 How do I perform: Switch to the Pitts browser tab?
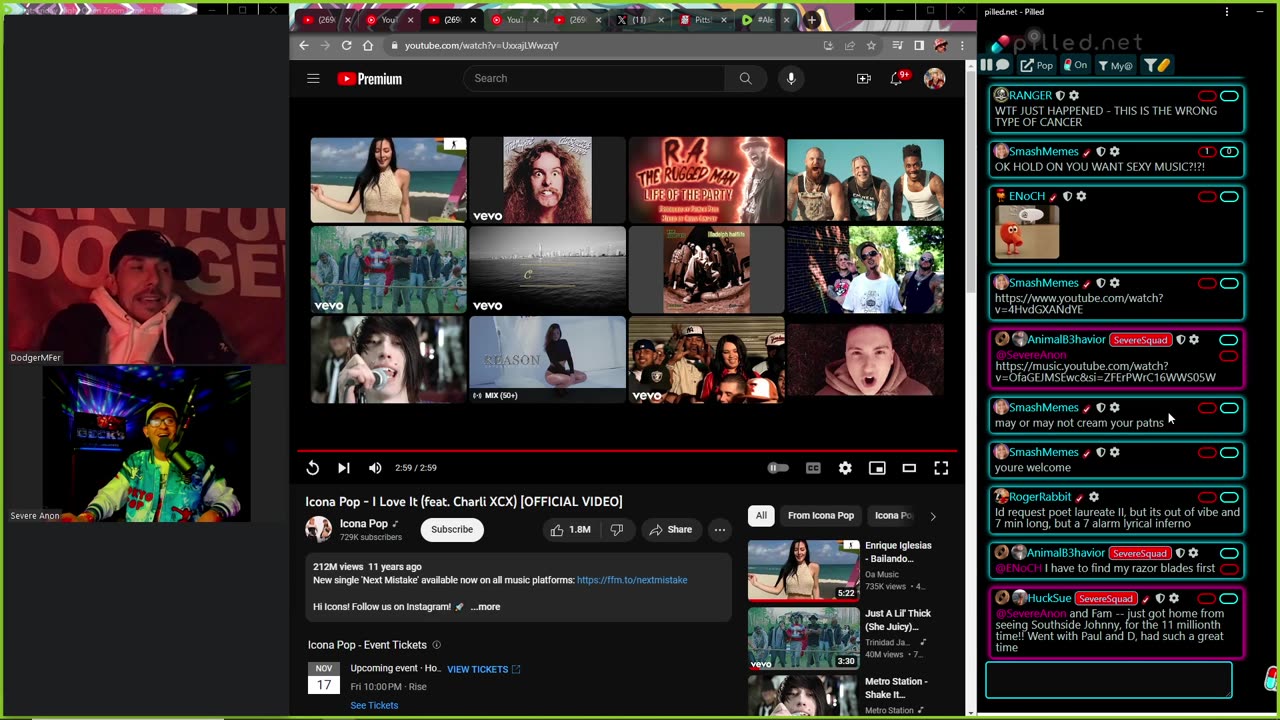[702, 19]
